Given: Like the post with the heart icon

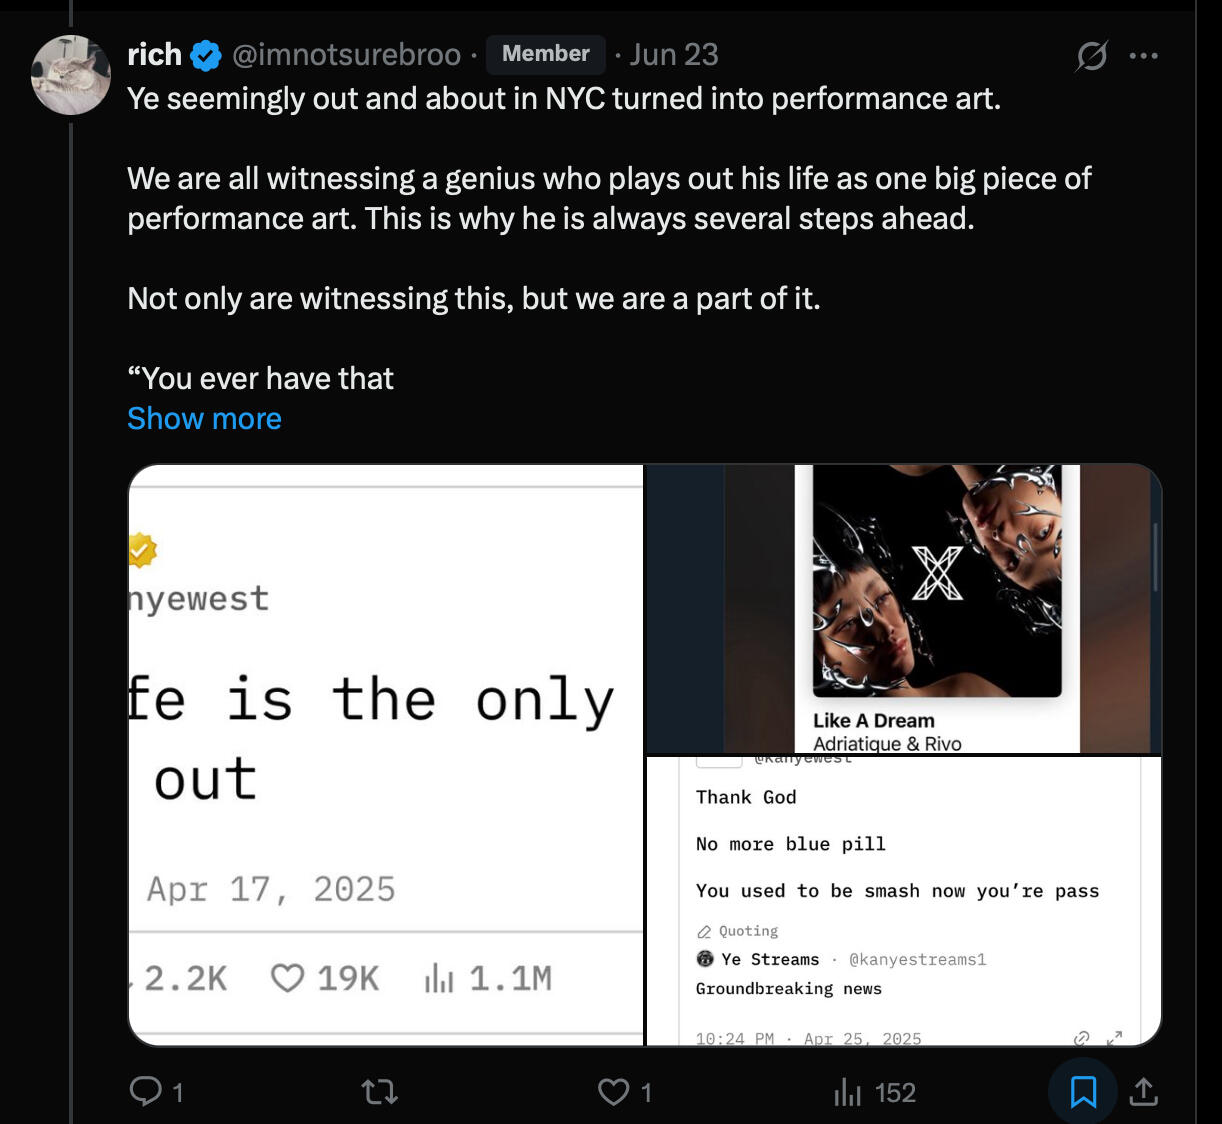Looking at the screenshot, I should (614, 1091).
